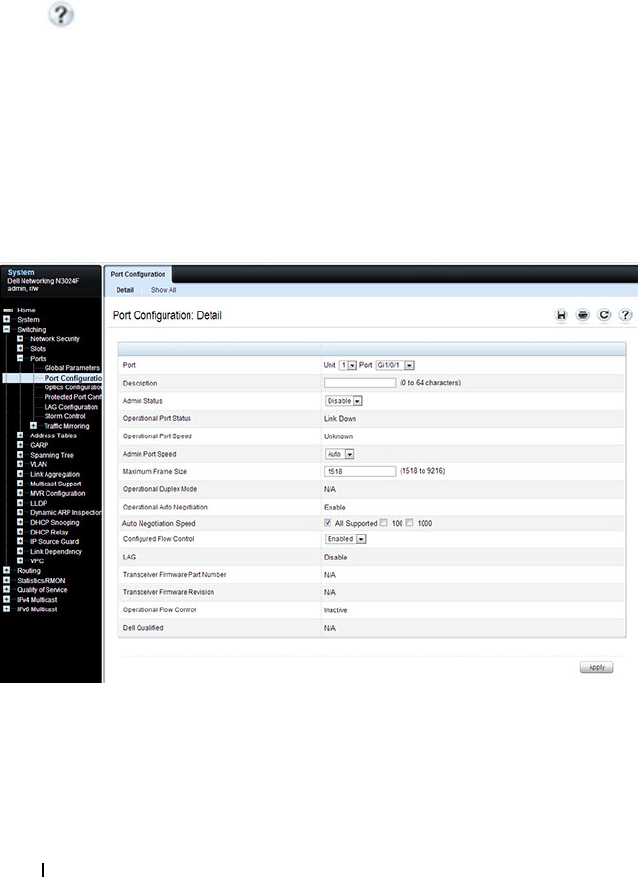
Task: Open the Admin Port Speed dropdown
Action: [x=340, y=454]
